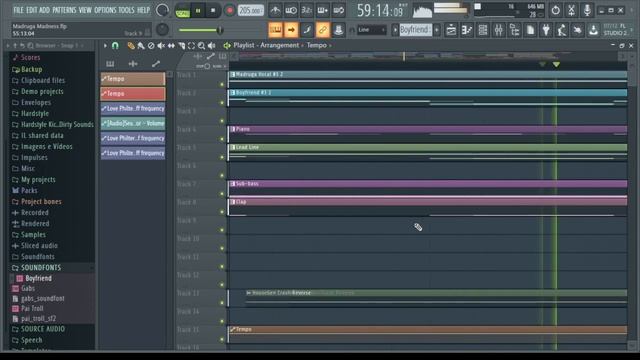Open the Playlist view from toolbar
Viewport: 640px width, 360px height.
pos(451,30)
